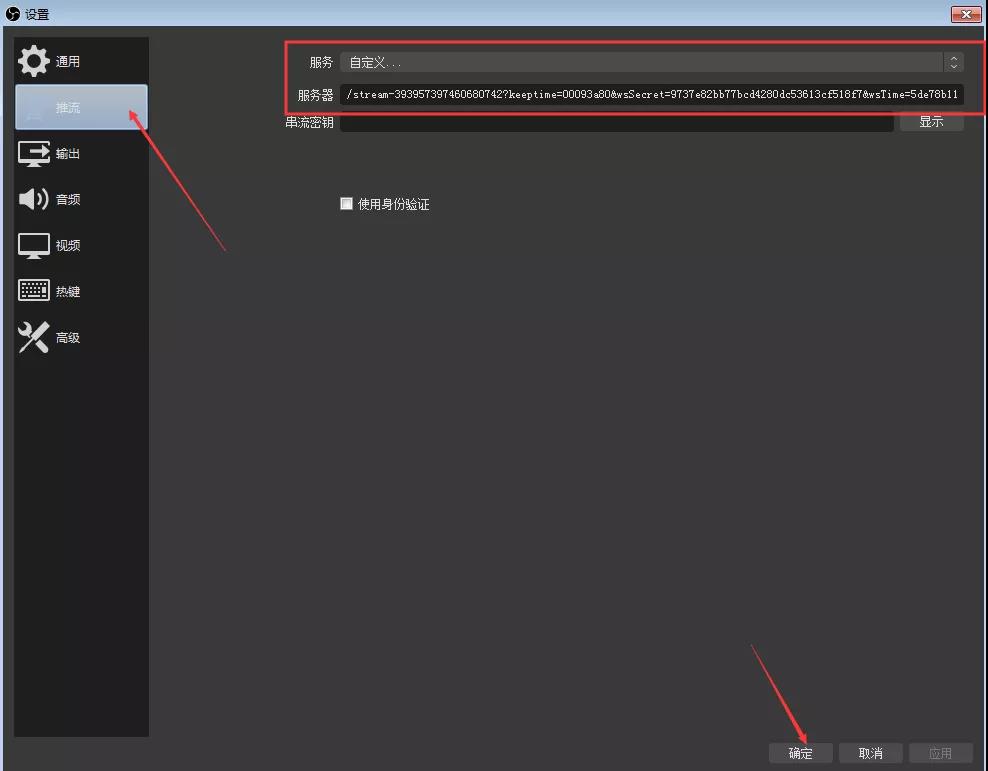
Task: Open the 视频 video display icon
Action: coord(33,246)
